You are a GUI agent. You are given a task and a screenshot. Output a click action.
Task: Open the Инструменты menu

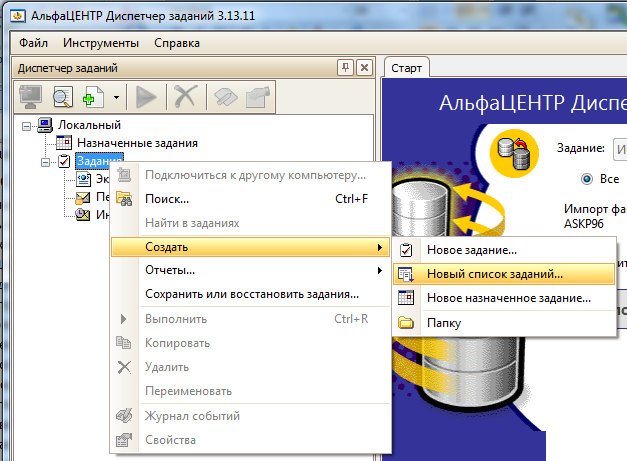click(101, 42)
